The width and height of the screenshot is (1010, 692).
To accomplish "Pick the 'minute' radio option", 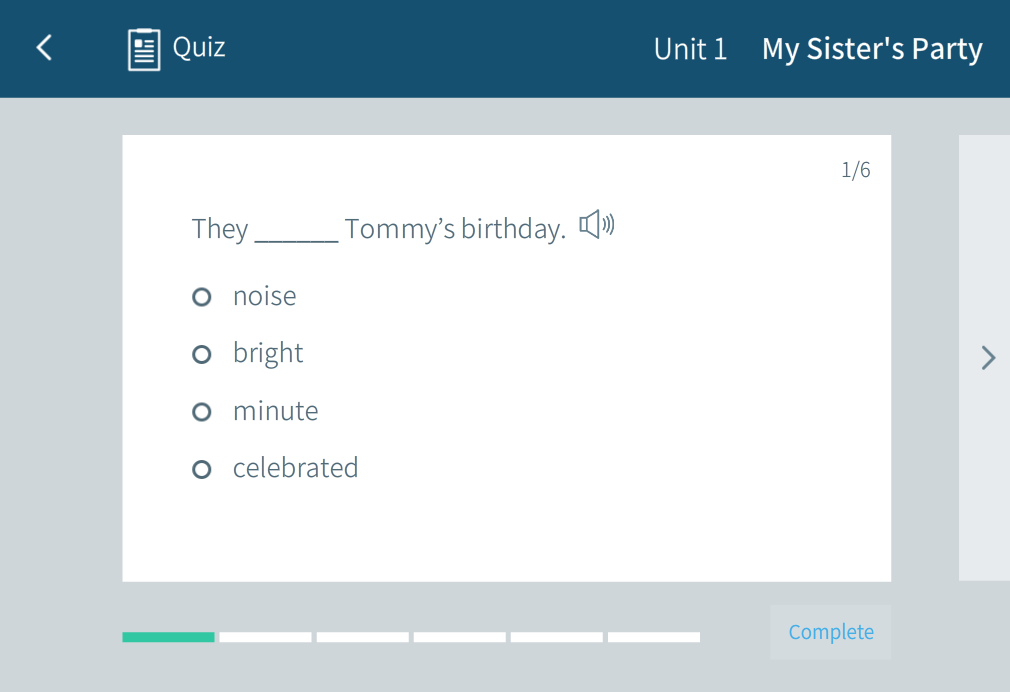I will 202,412.
